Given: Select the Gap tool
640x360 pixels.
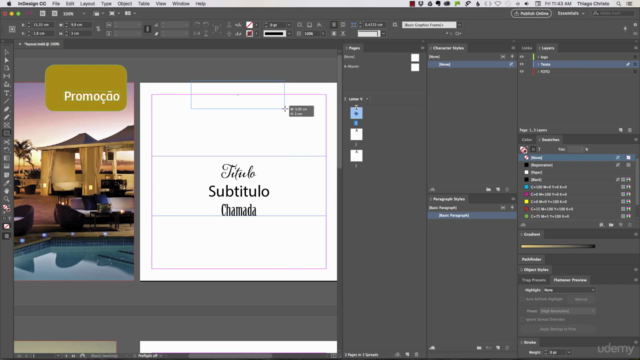Looking at the screenshot, I should pyautogui.click(x=7, y=76).
